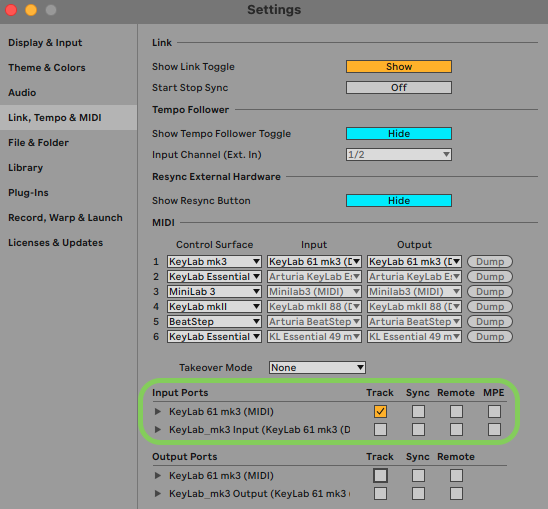
Task: Open row 6 Input KL Essential 49 dropdown
Action: point(314,337)
